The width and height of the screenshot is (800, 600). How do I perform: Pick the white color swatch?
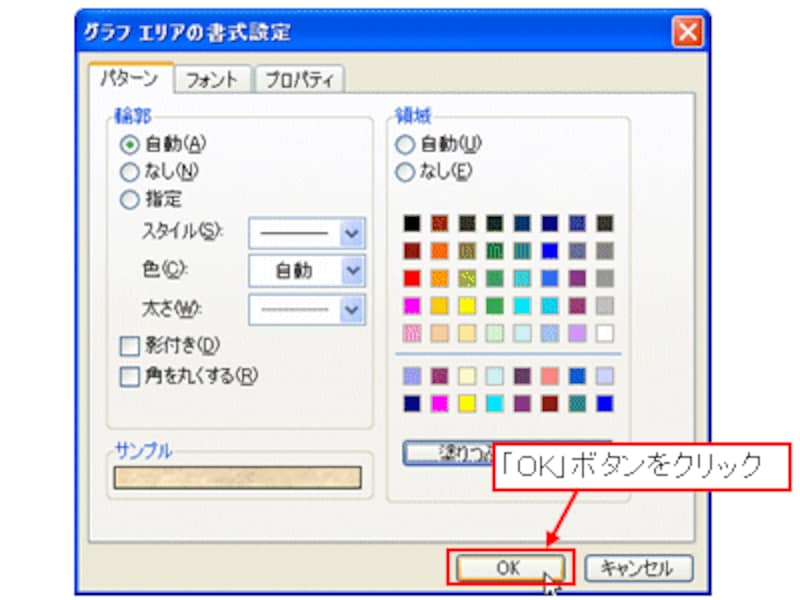tap(604, 333)
